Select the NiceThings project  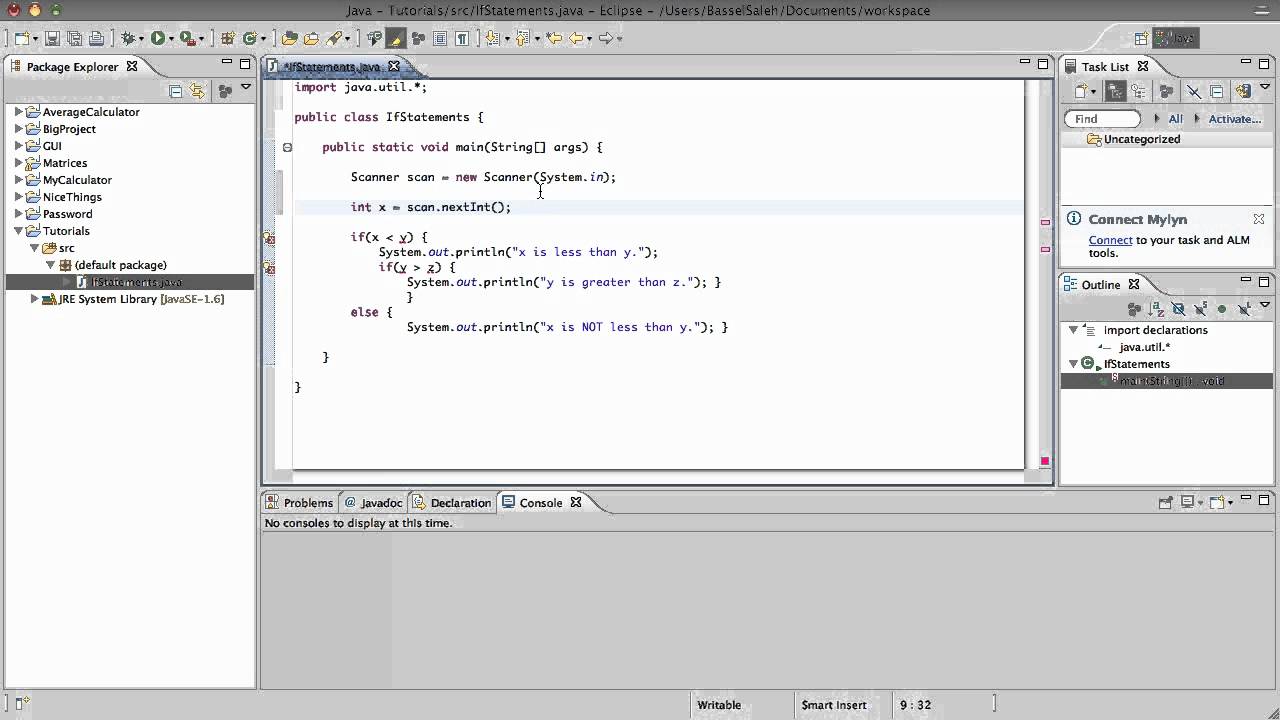(x=72, y=197)
